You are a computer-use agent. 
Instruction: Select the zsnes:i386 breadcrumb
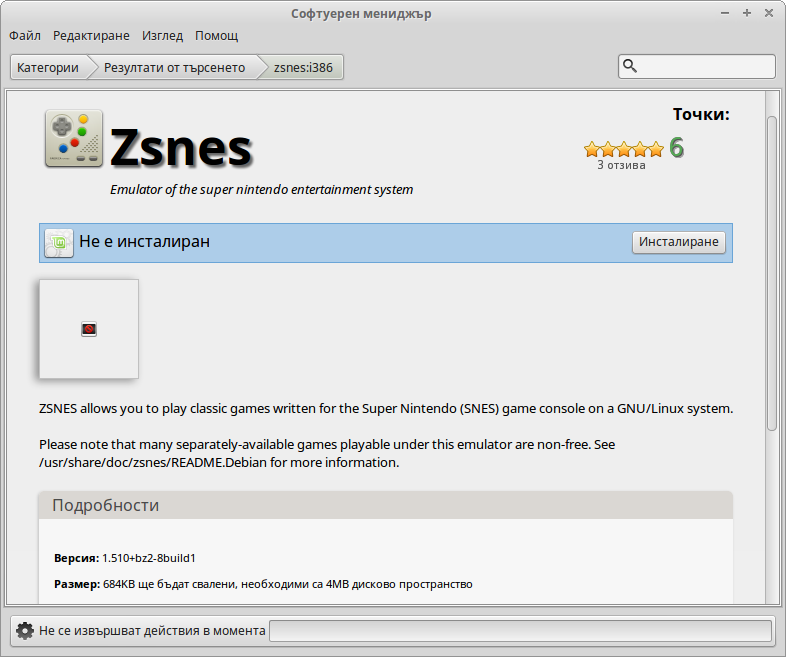(303, 67)
